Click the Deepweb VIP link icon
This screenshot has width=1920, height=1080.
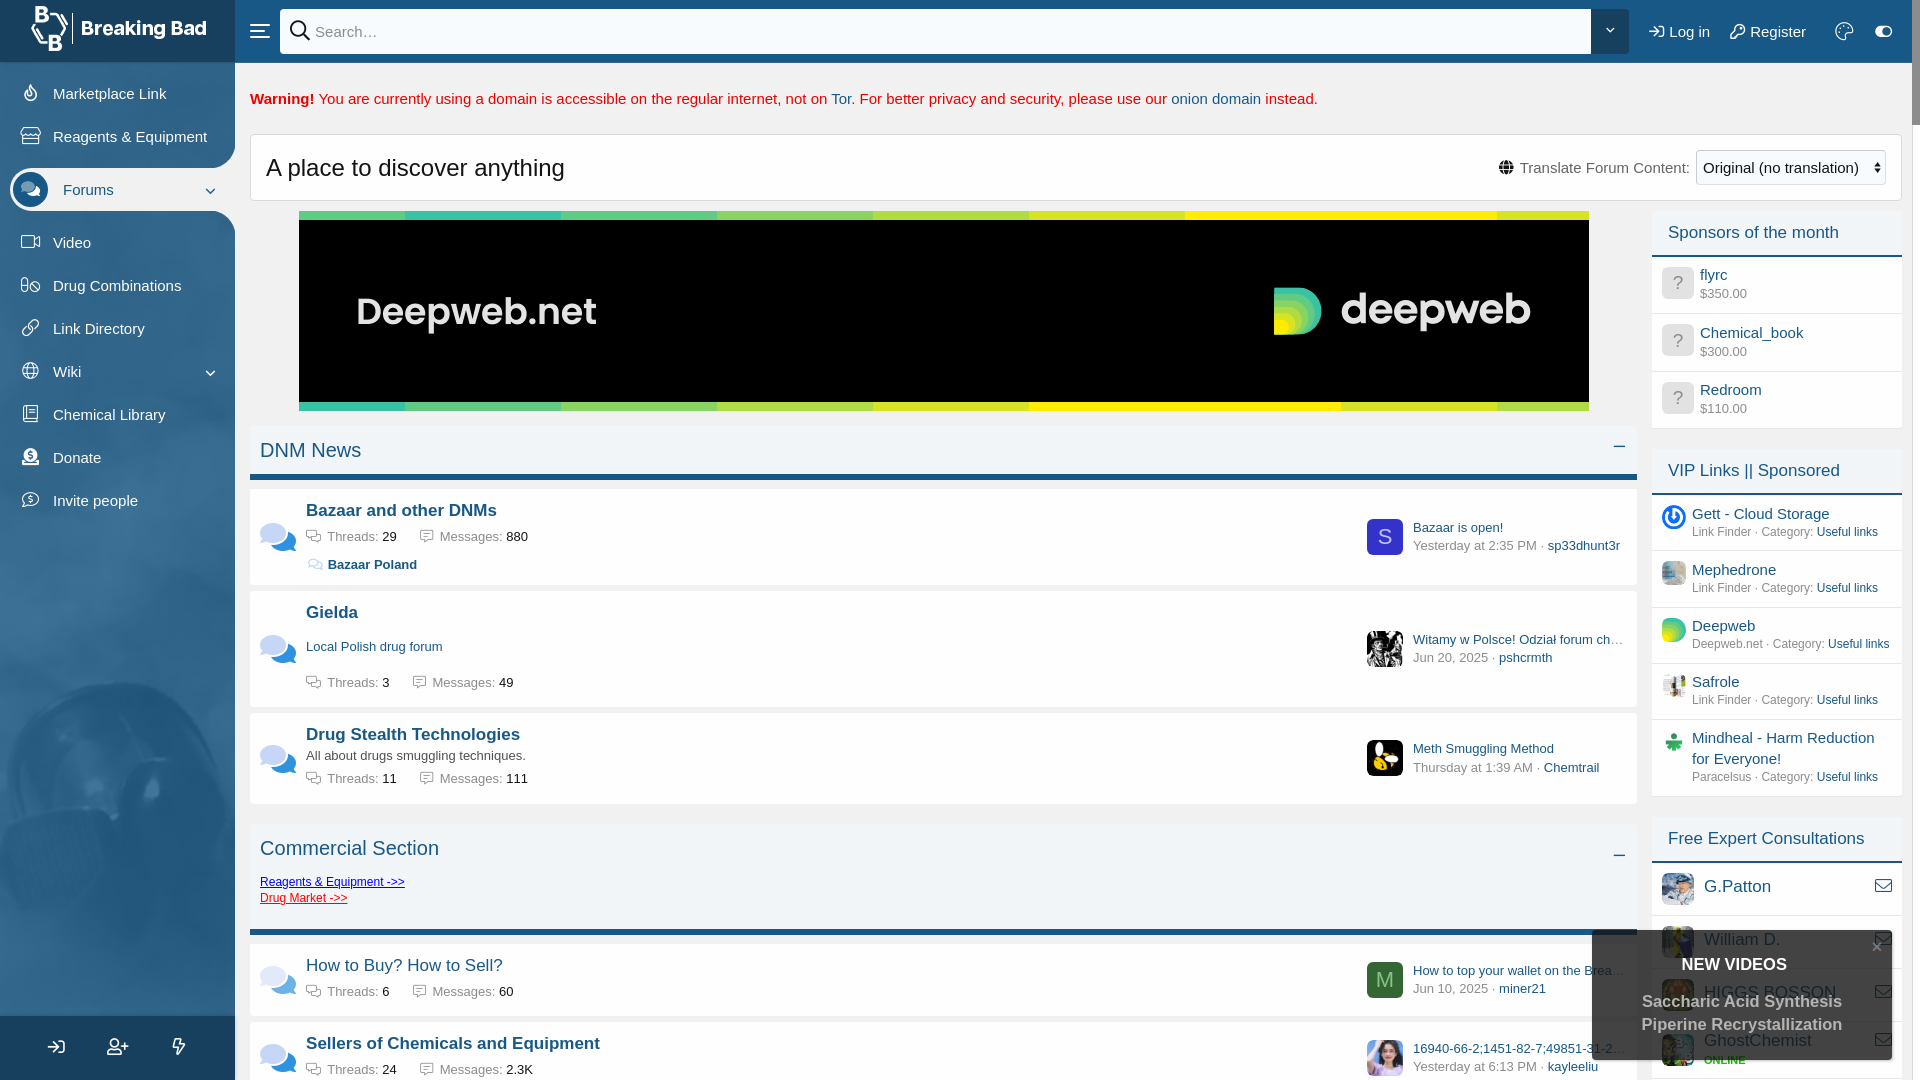pyautogui.click(x=1674, y=629)
